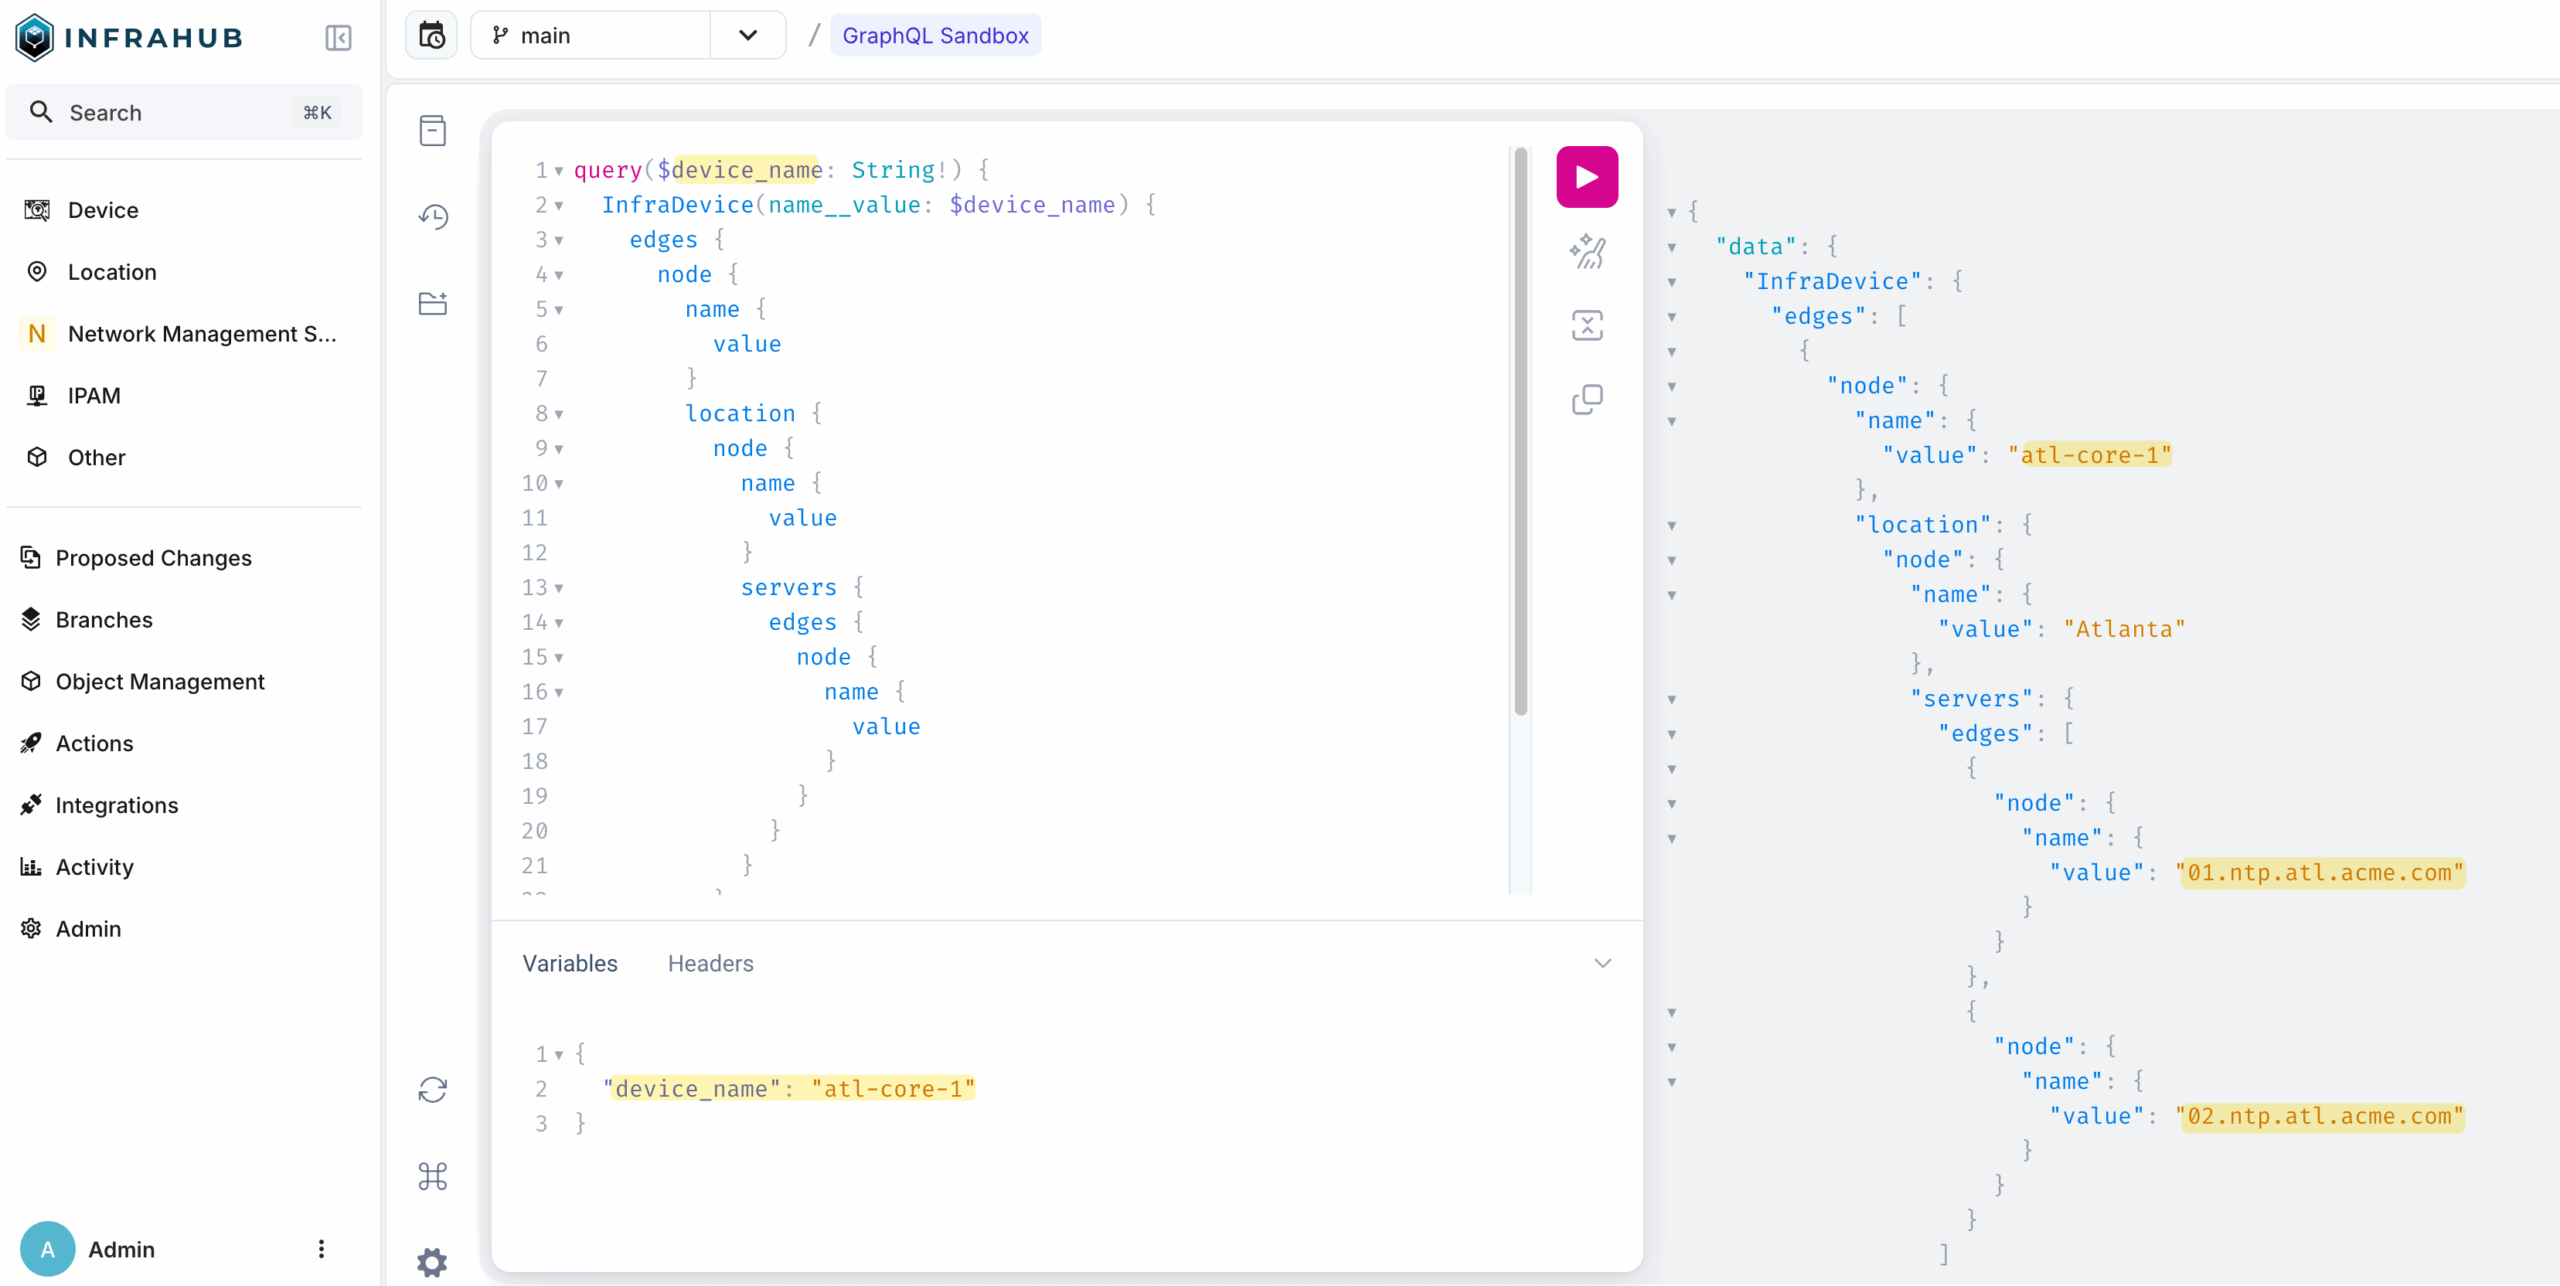
Task: Fold query line 1 arrow
Action: coord(559,171)
